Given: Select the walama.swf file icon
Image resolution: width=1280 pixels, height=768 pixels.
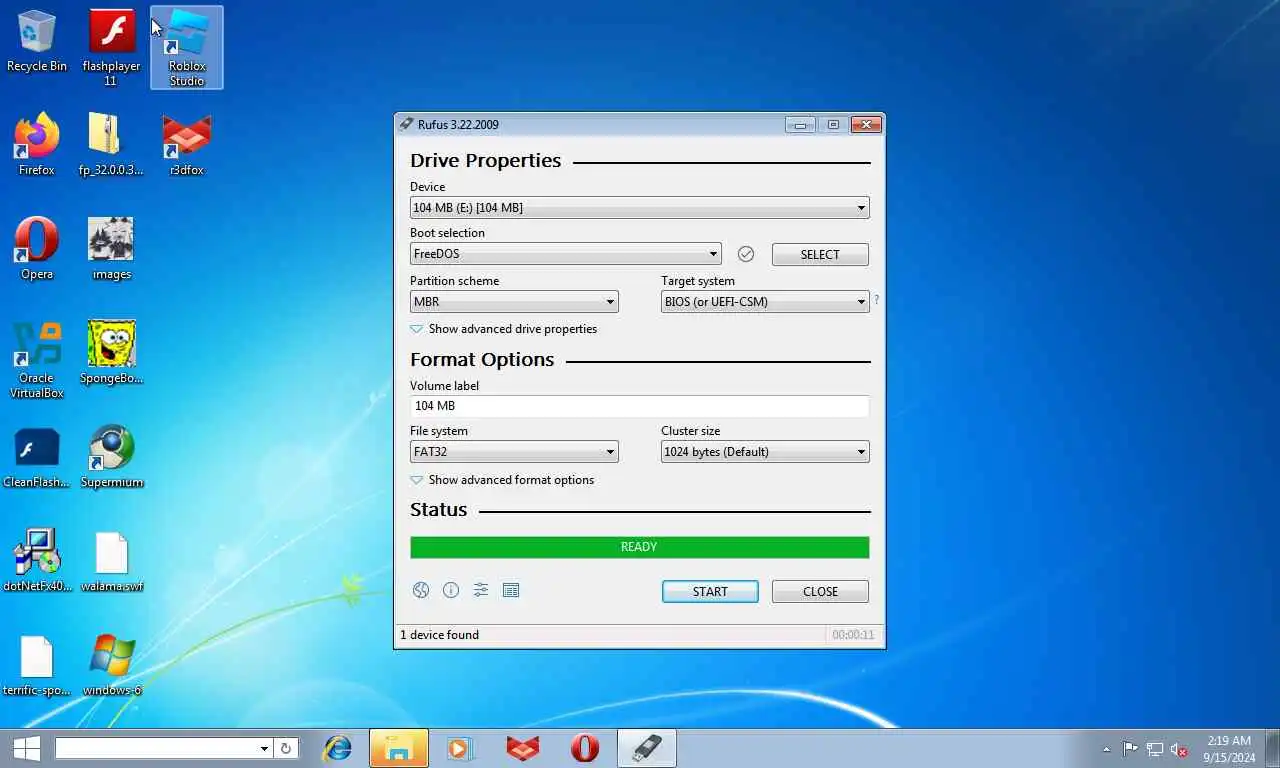Looking at the screenshot, I should [x=111, y=561].
